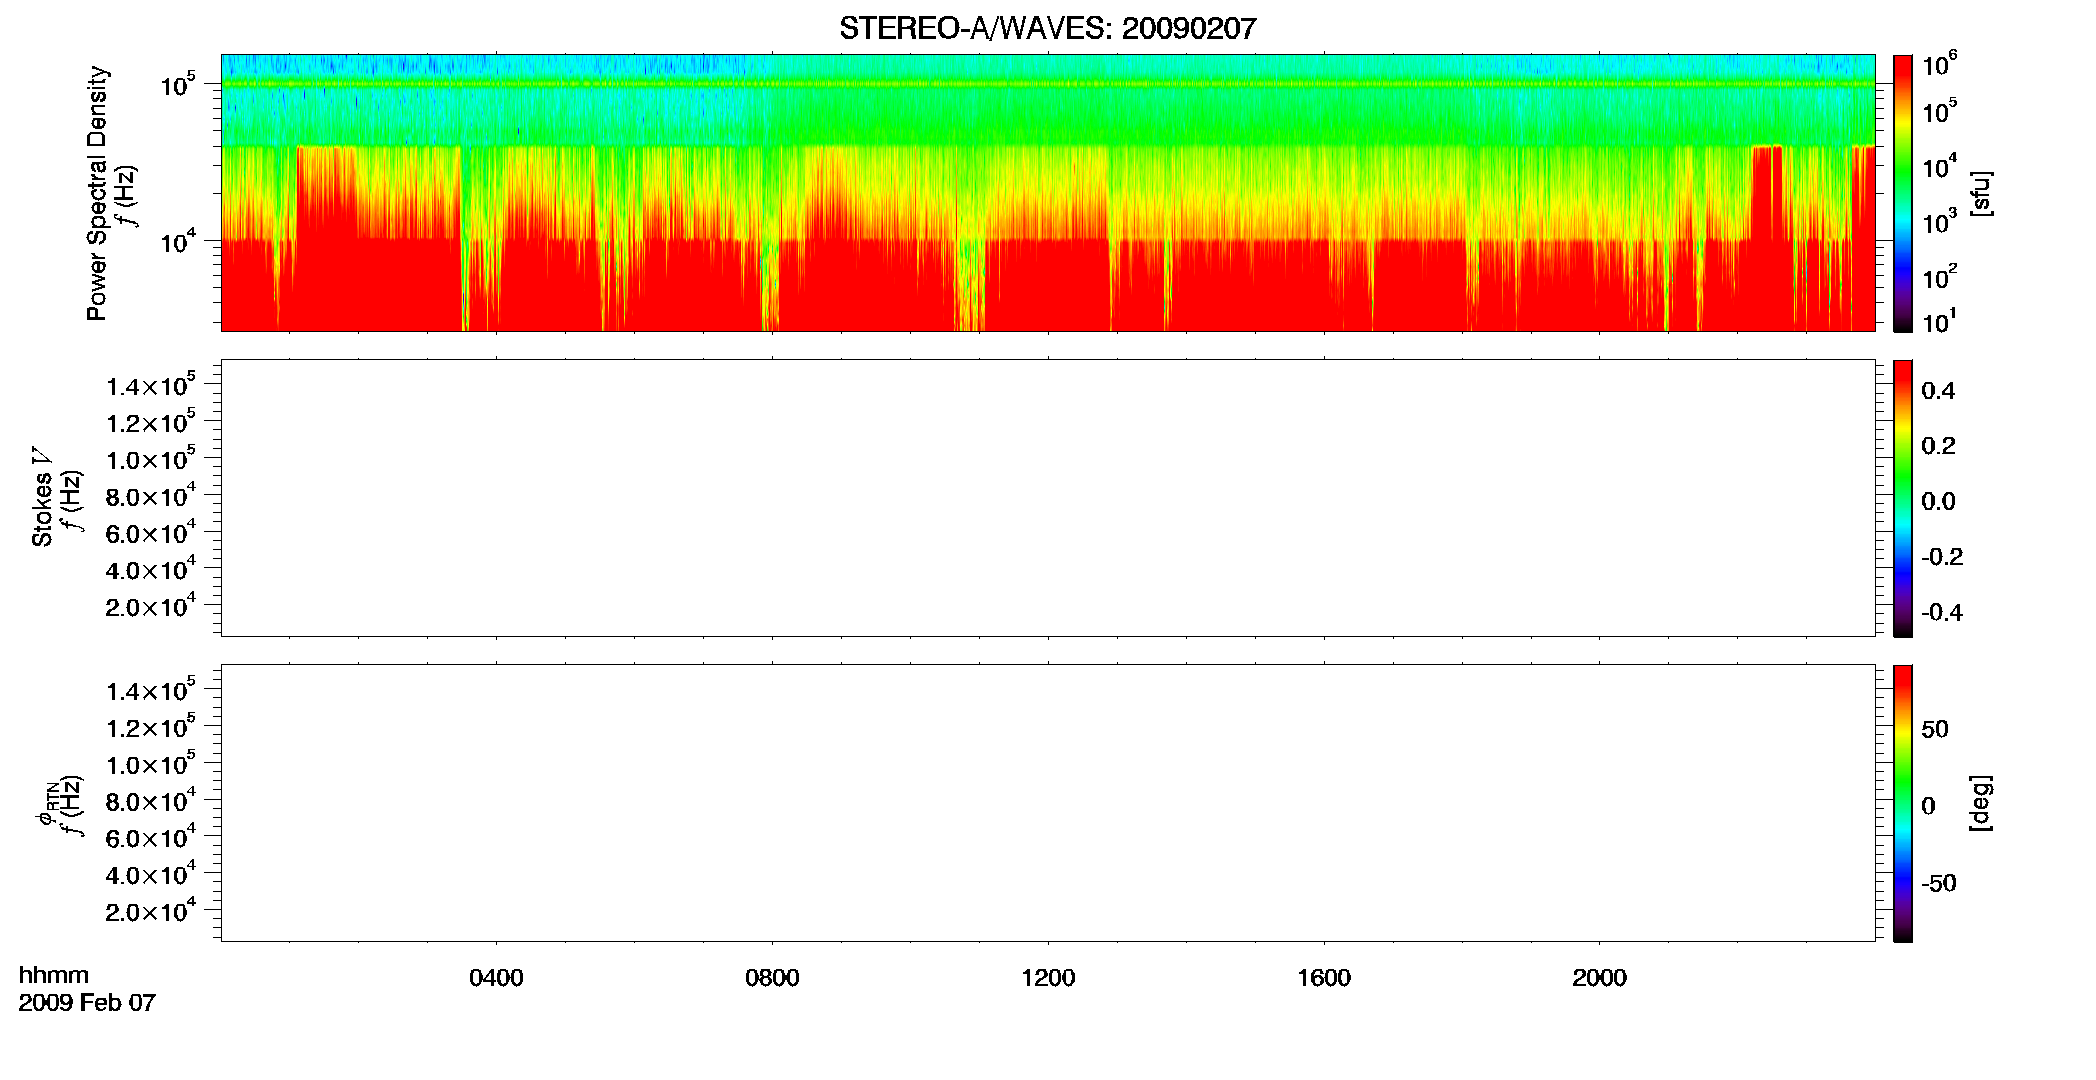Click the 0.4 value on Stokes colorbar
The image size is (2096, 1080).
(1938, 391)
